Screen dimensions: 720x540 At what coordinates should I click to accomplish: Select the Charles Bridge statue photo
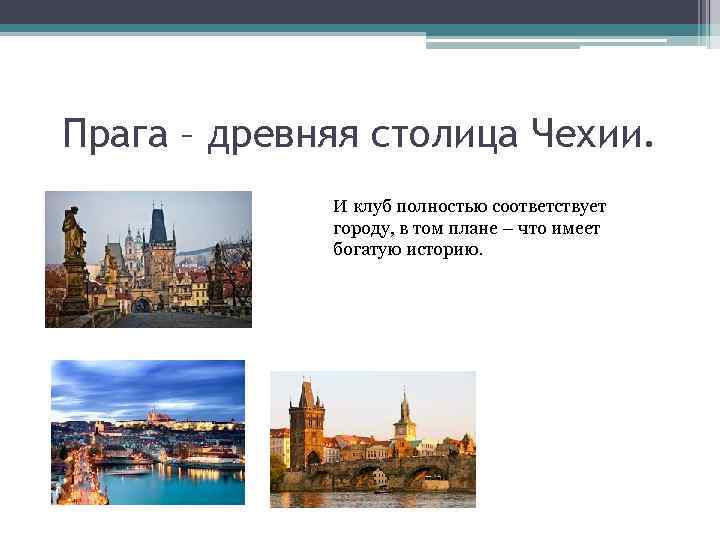pos(148,259)
